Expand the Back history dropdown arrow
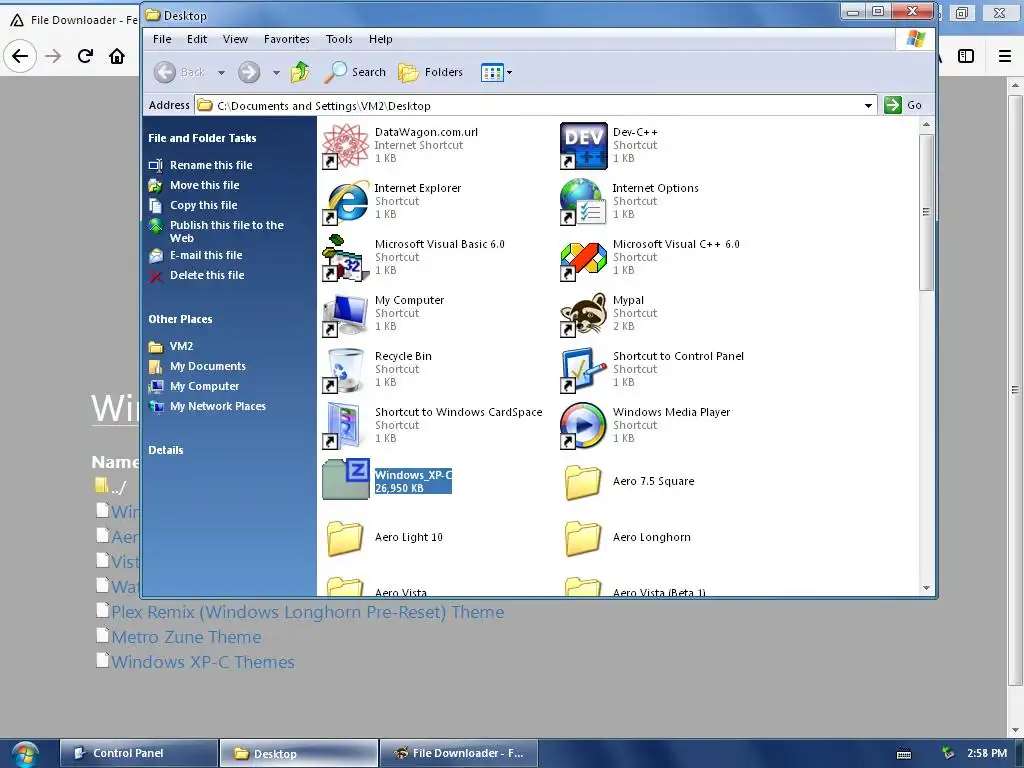 221,72
